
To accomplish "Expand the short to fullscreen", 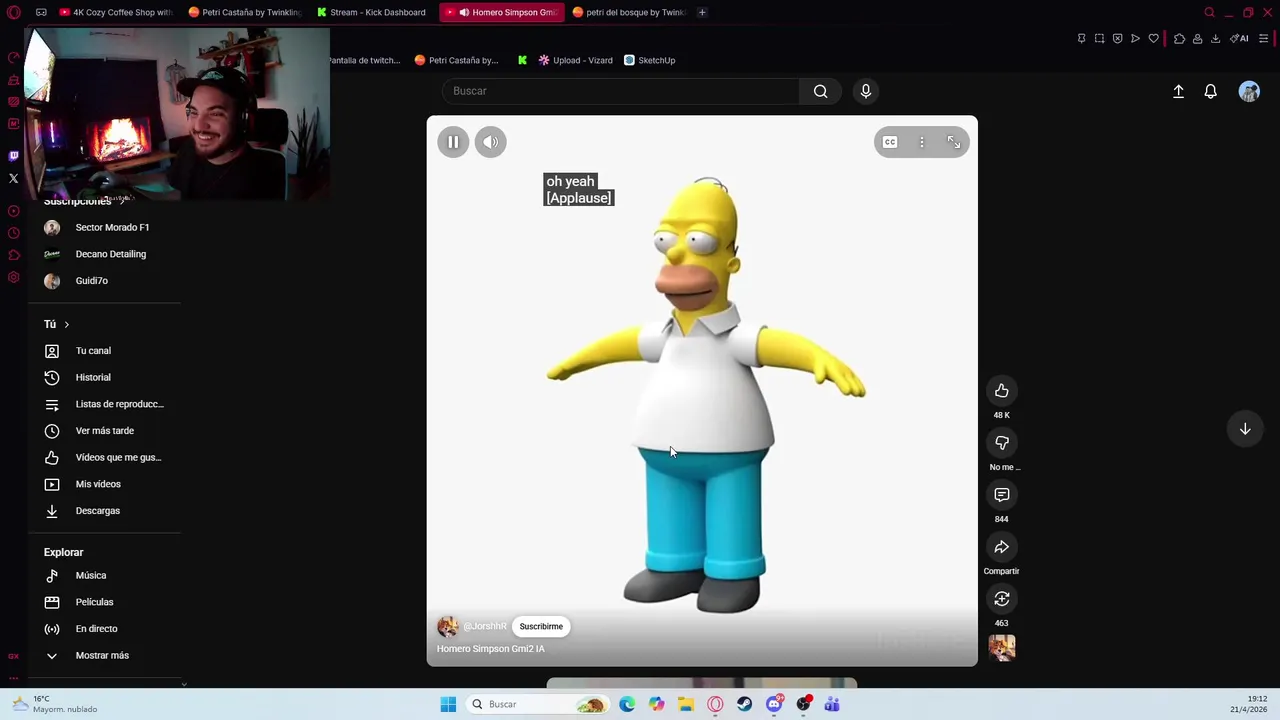I will (954, 142).
